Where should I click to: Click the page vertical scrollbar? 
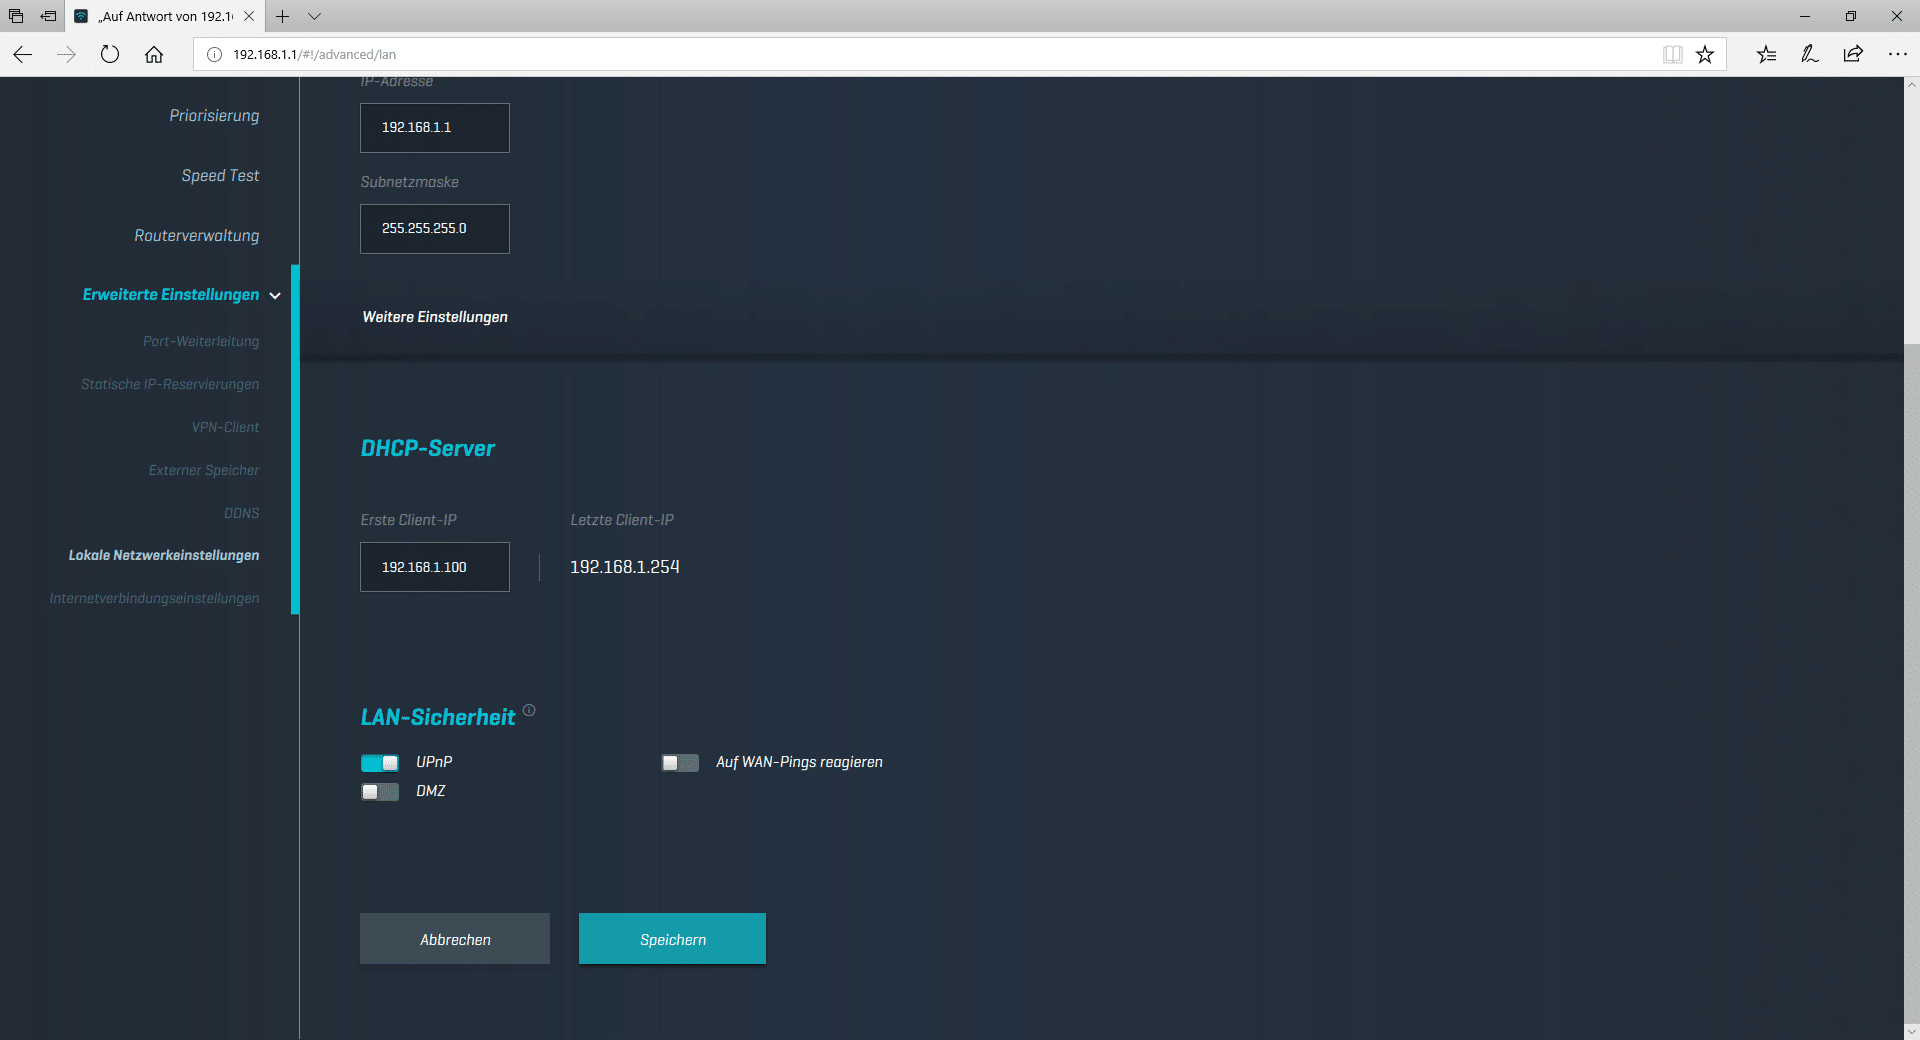point(1911,600)
